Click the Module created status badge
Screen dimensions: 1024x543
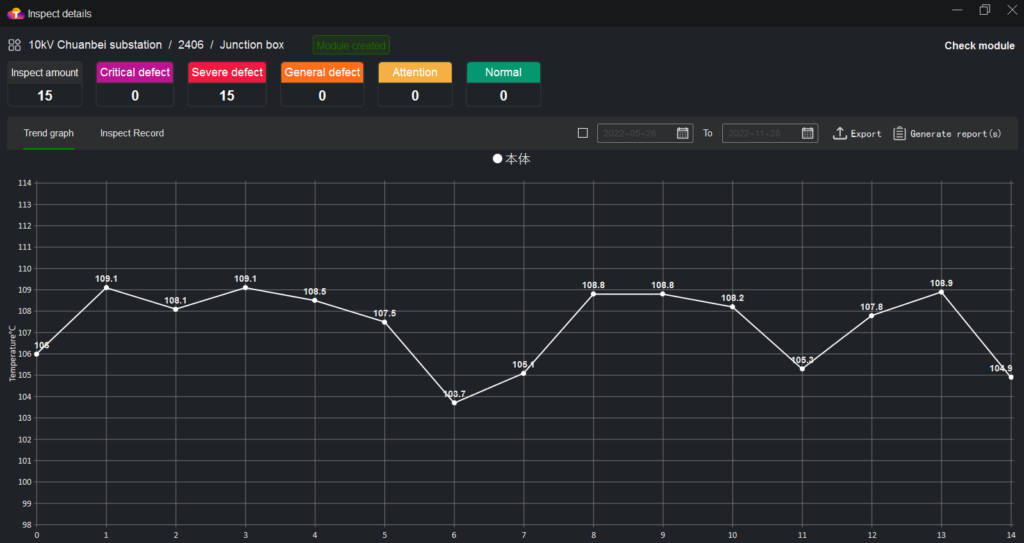[x=351, y=46]
